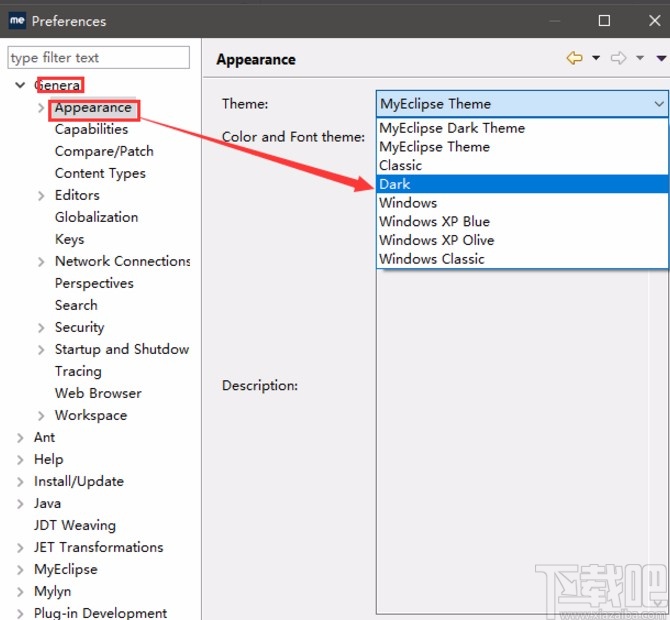Select Appearance in the preferences tree
The width and height of the screenshot is (670, 620).
point(93,108)
